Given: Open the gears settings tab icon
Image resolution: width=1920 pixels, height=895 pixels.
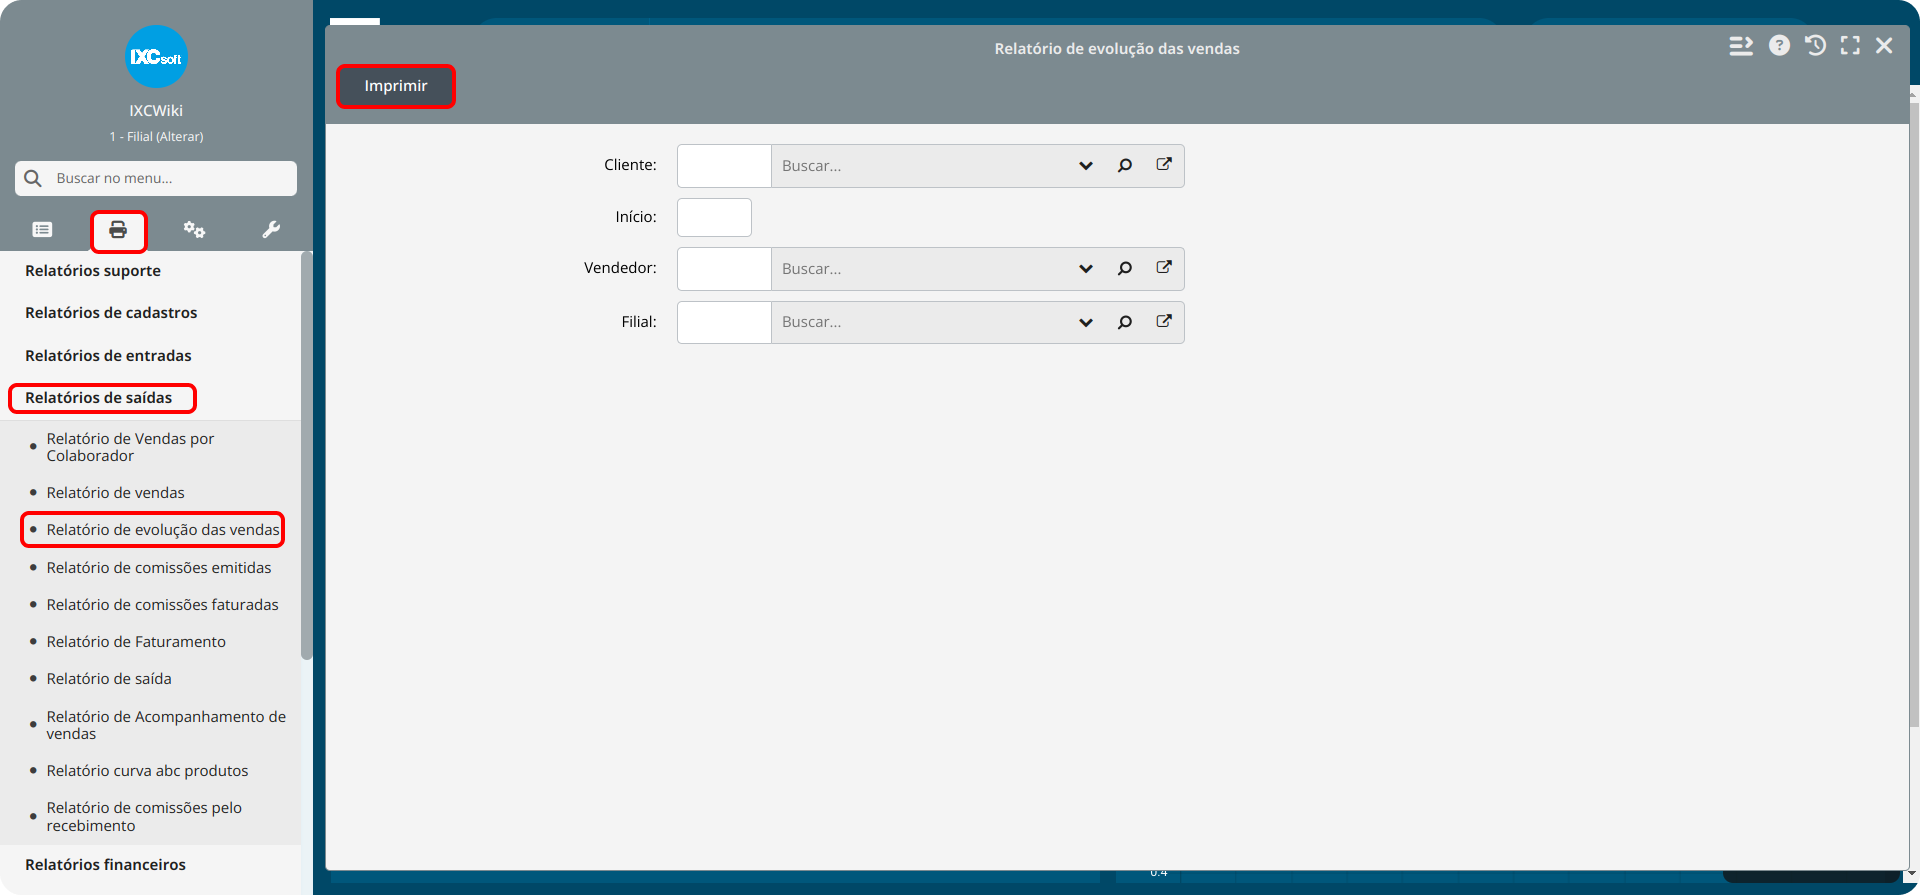Looking at the screenshot, I should pos(194,230).
